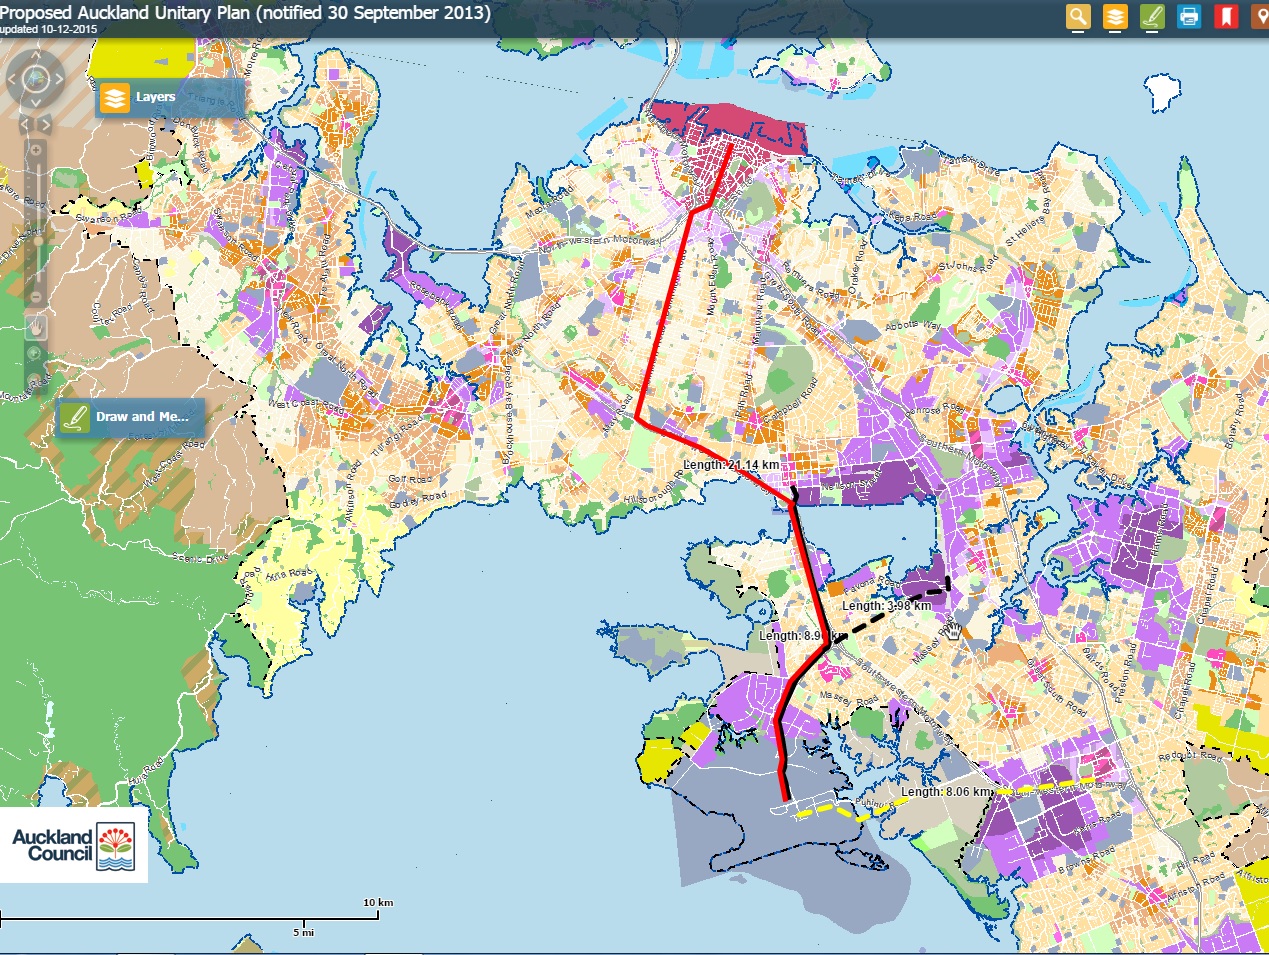Screen dimensions: 1269x955
Task: Click the blue Print icon
Action: click(1189, 16)
